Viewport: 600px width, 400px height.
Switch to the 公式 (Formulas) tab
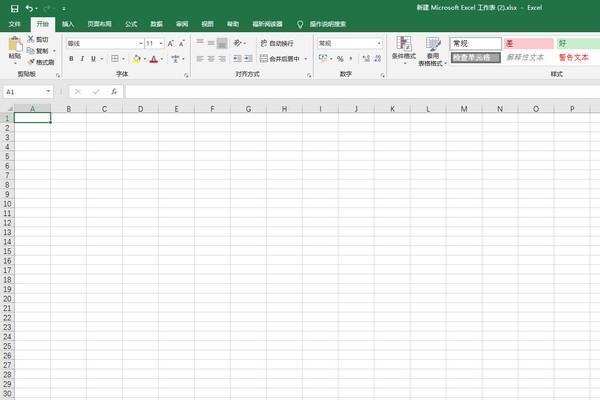click(131, 24)
